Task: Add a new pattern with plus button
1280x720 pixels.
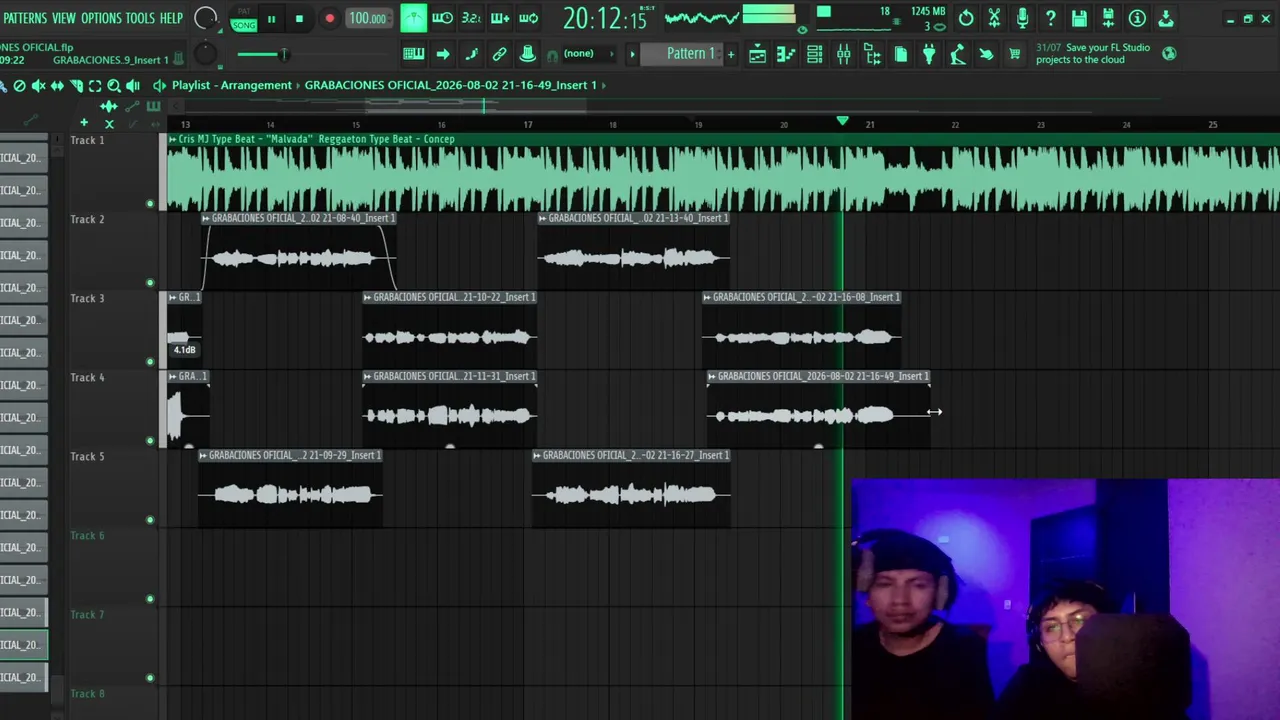Action: pyautogui.click(x=731, y=54)
